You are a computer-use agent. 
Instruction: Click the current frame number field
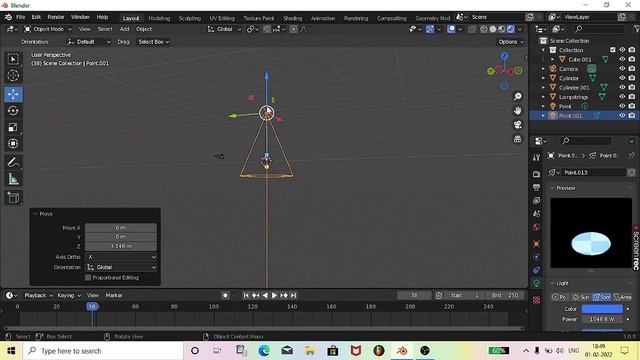pos(414,295)
